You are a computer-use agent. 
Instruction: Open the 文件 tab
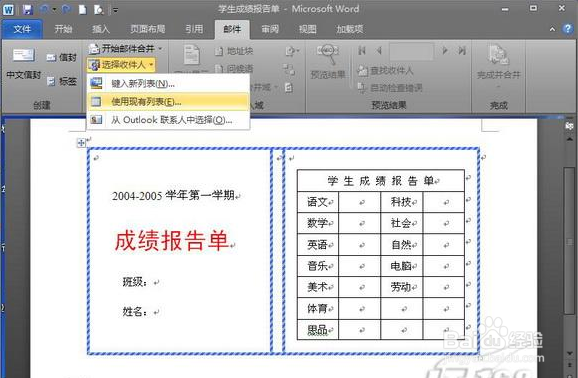[22, 29]
